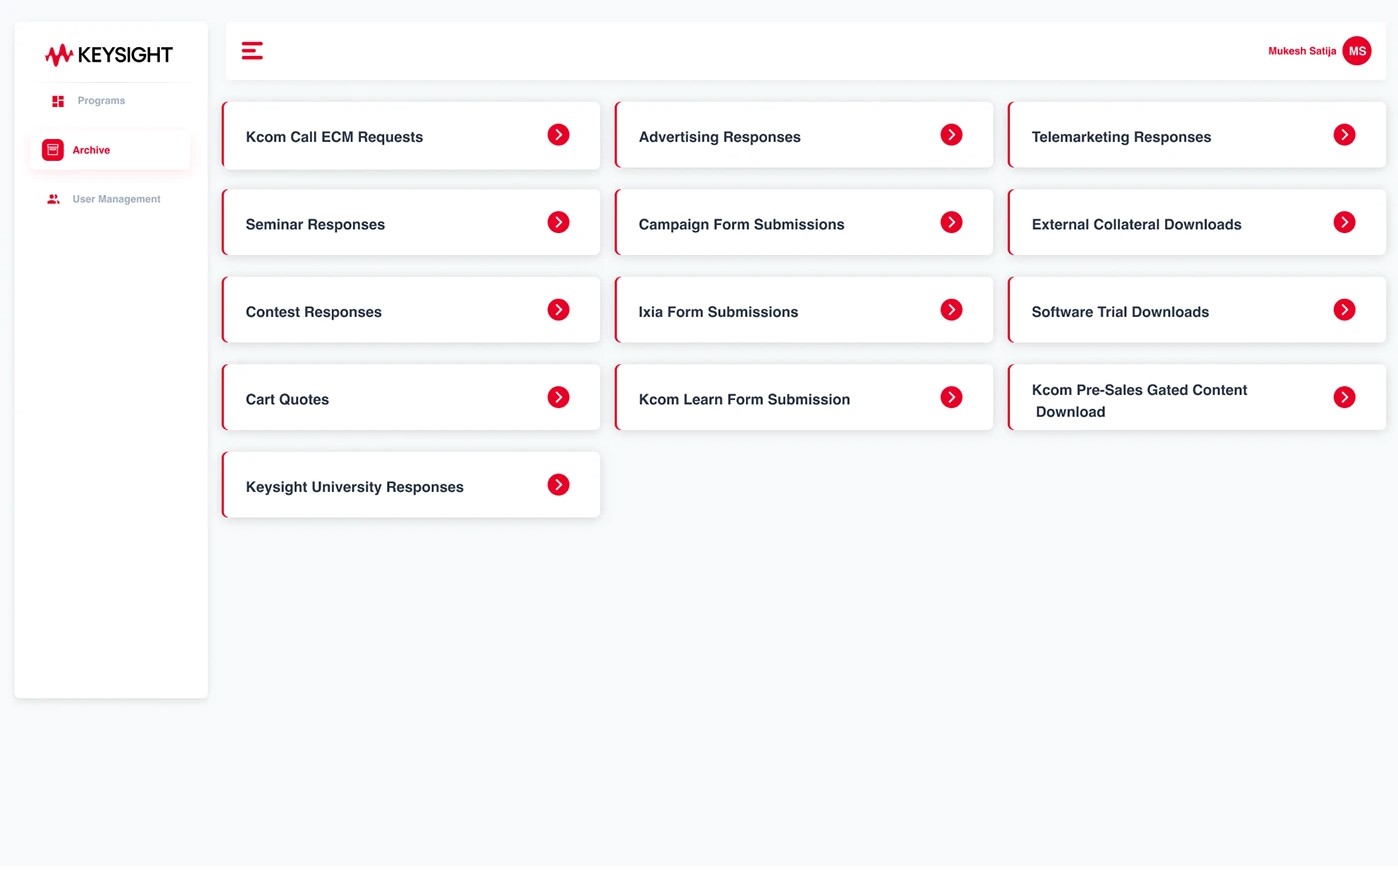The image size is (1398, 872).
Task: Open Cart Quotes title text
Action: pos(287,399)
